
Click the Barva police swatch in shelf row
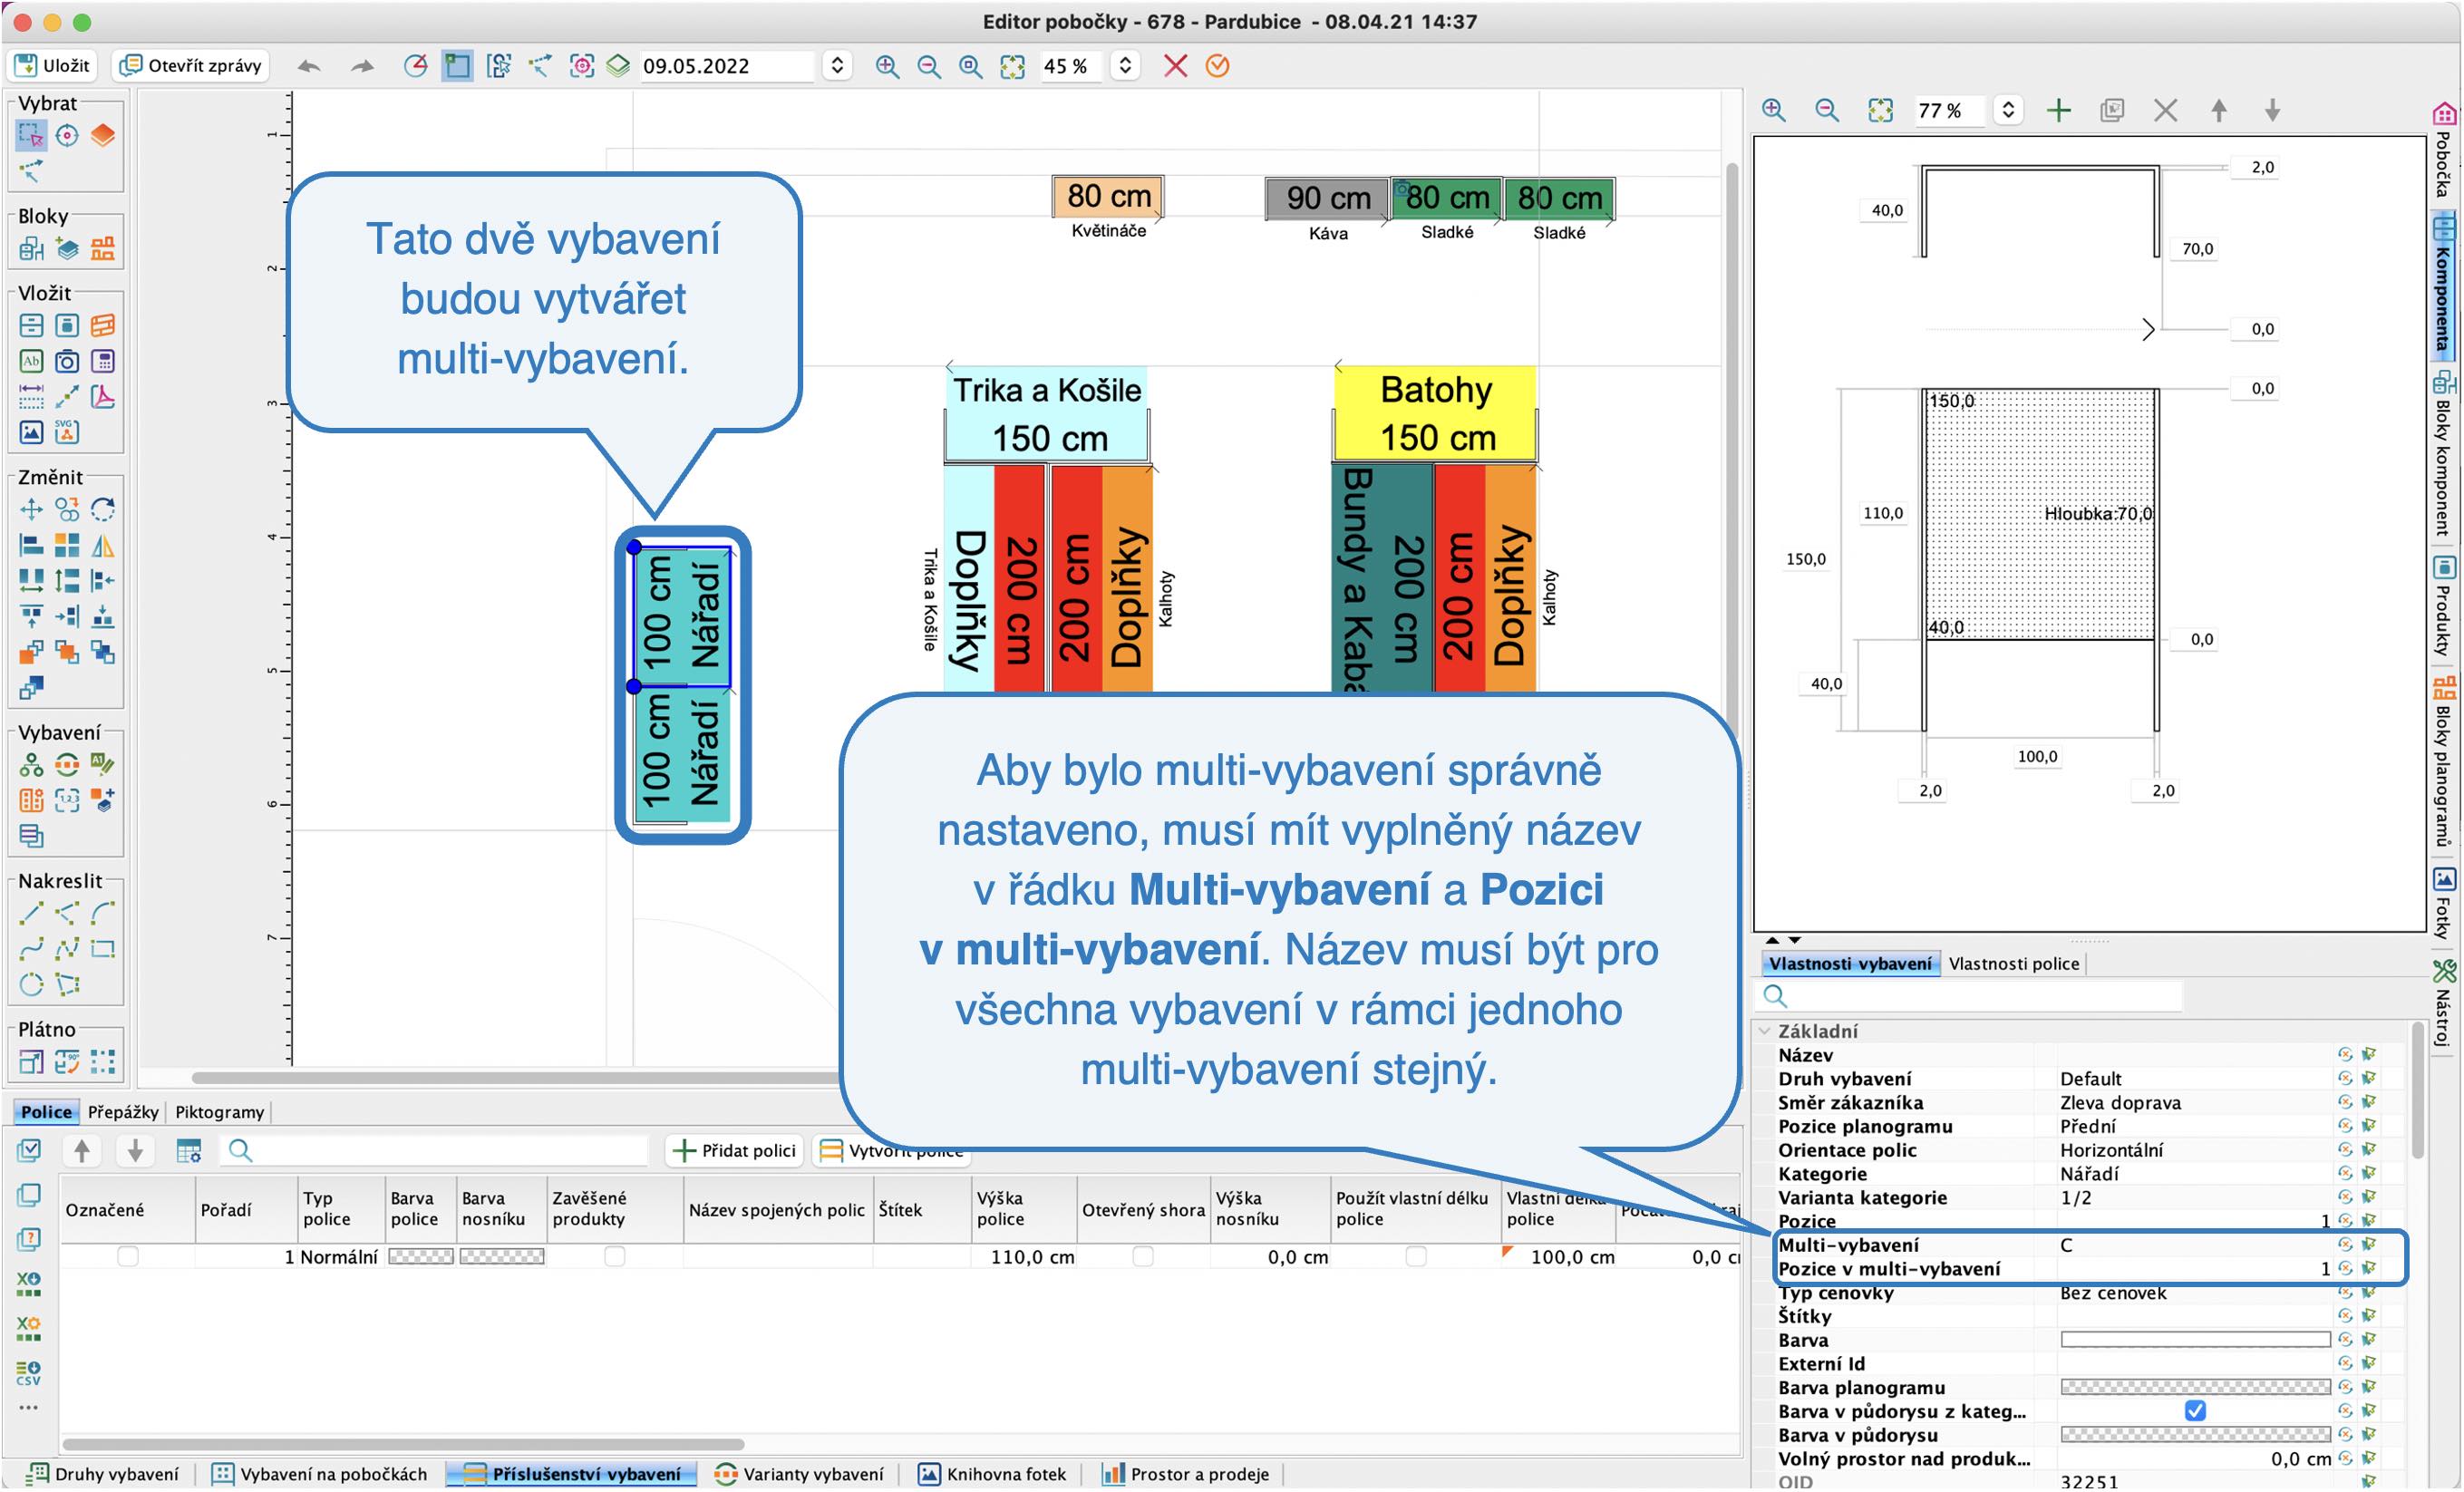click(x=421, y=1257)
